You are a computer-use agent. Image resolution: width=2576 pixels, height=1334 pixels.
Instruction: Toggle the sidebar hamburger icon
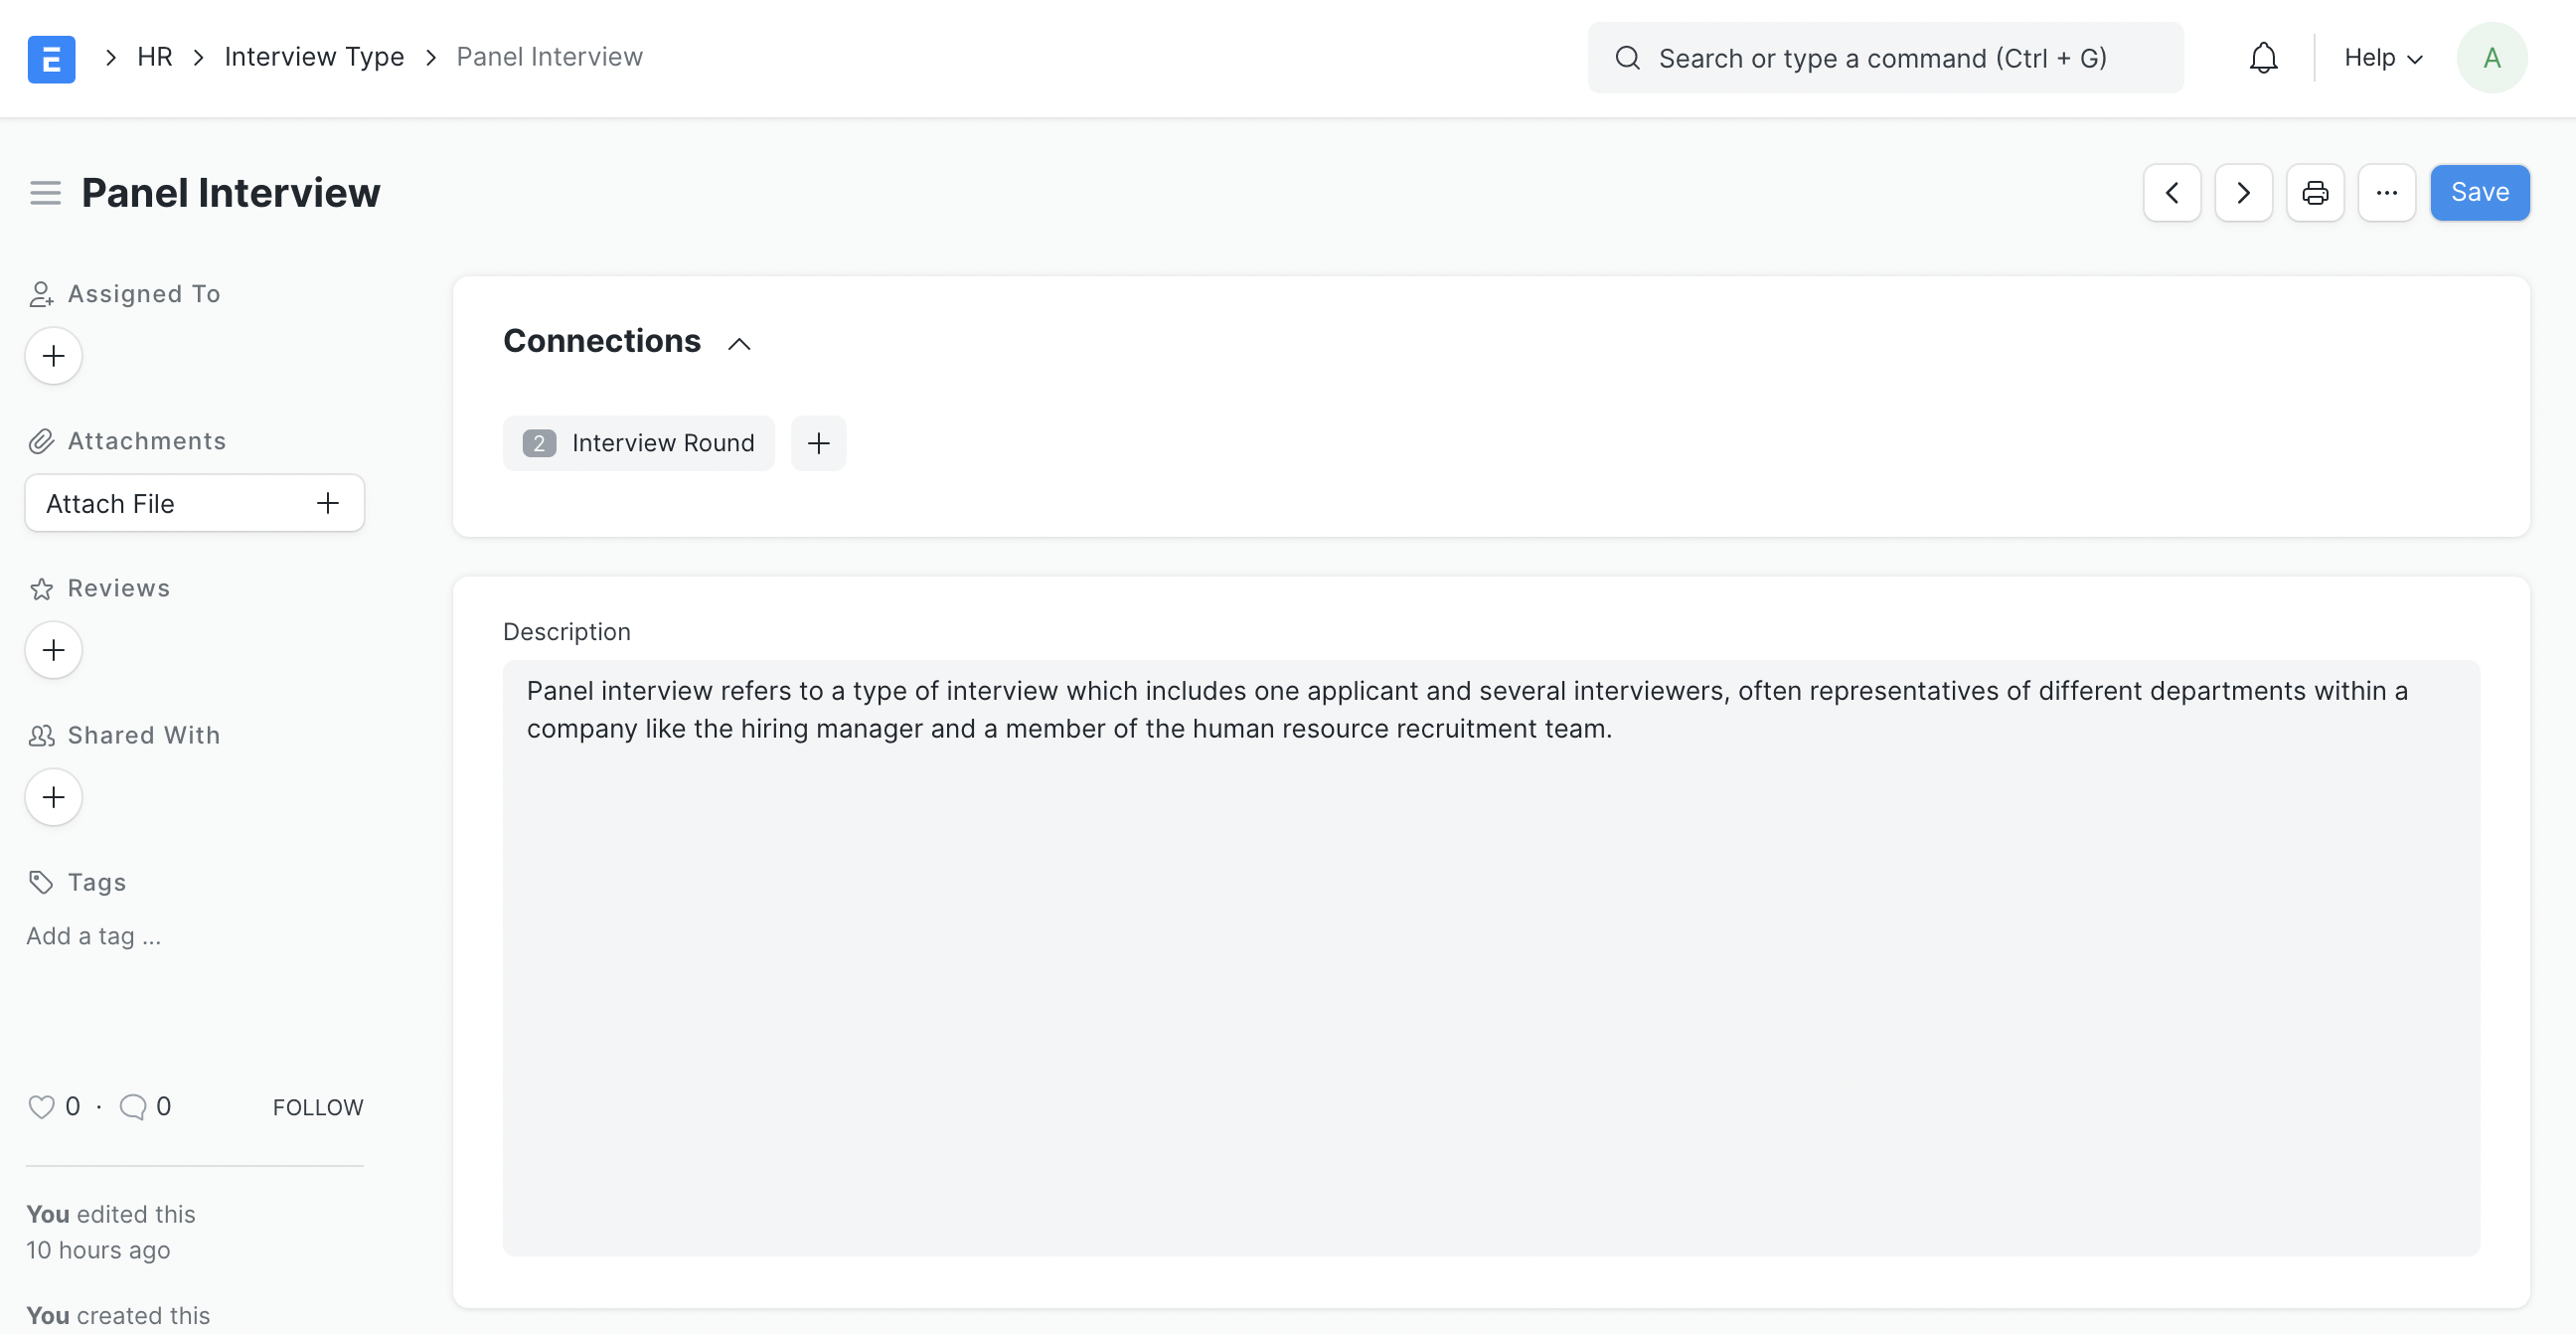pyautogui.click(x=45, y=192)
